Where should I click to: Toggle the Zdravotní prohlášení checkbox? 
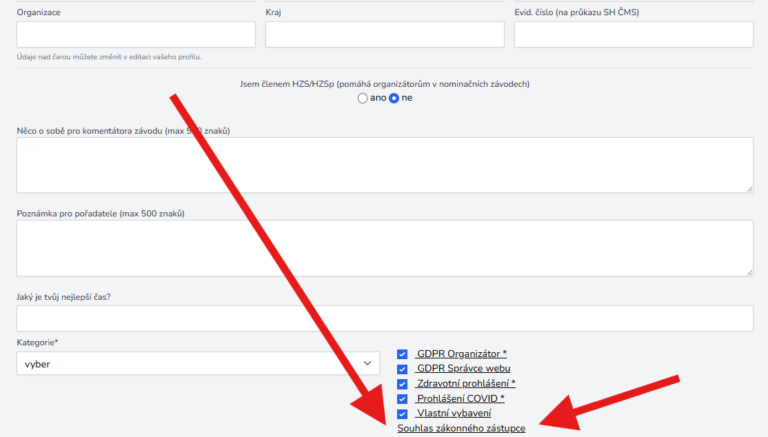(x=402, y=384)
